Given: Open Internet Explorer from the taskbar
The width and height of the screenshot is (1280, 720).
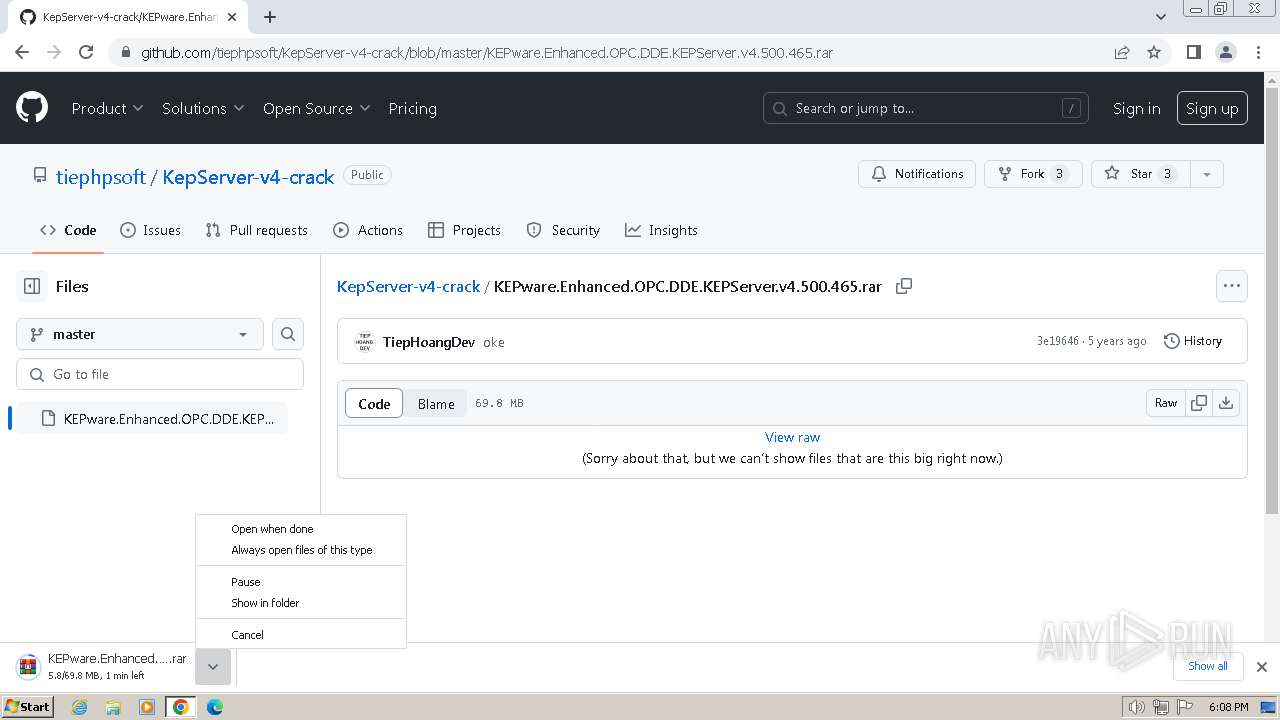Looking at the screenshot, I should [79, 707].
